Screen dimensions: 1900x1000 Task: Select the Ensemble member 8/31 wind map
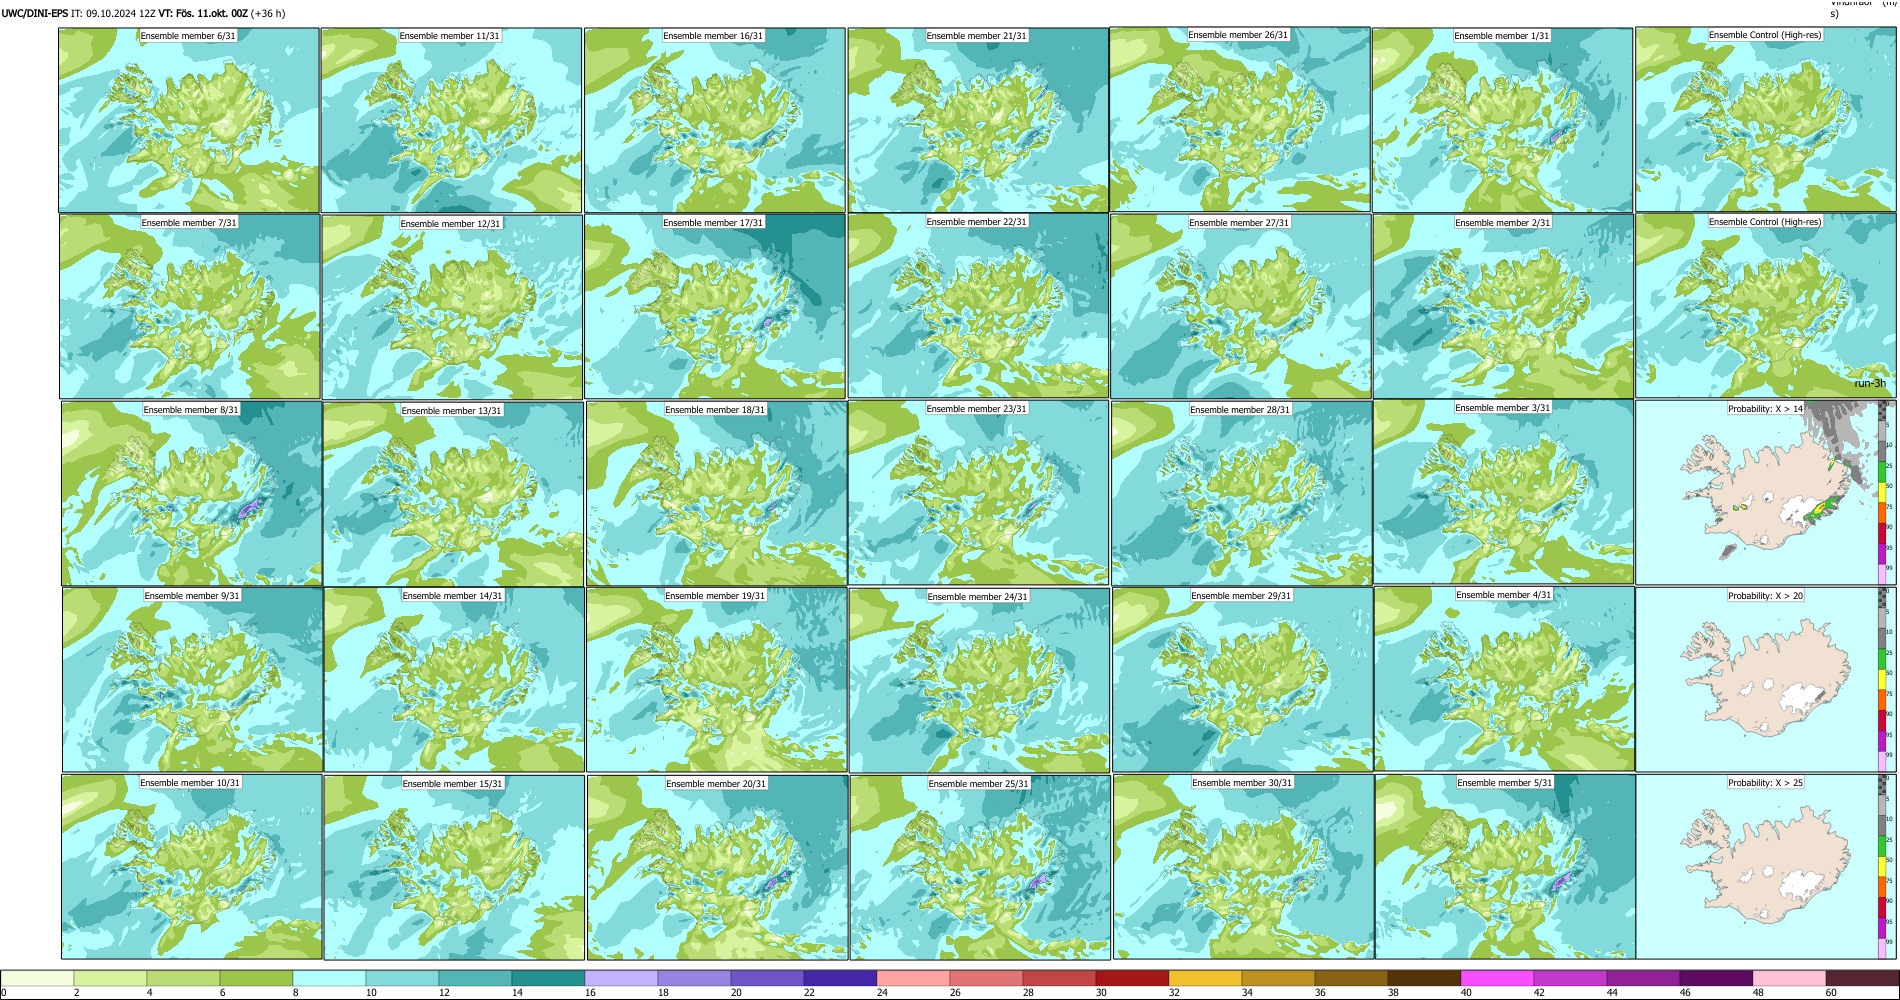click(192, 494)
